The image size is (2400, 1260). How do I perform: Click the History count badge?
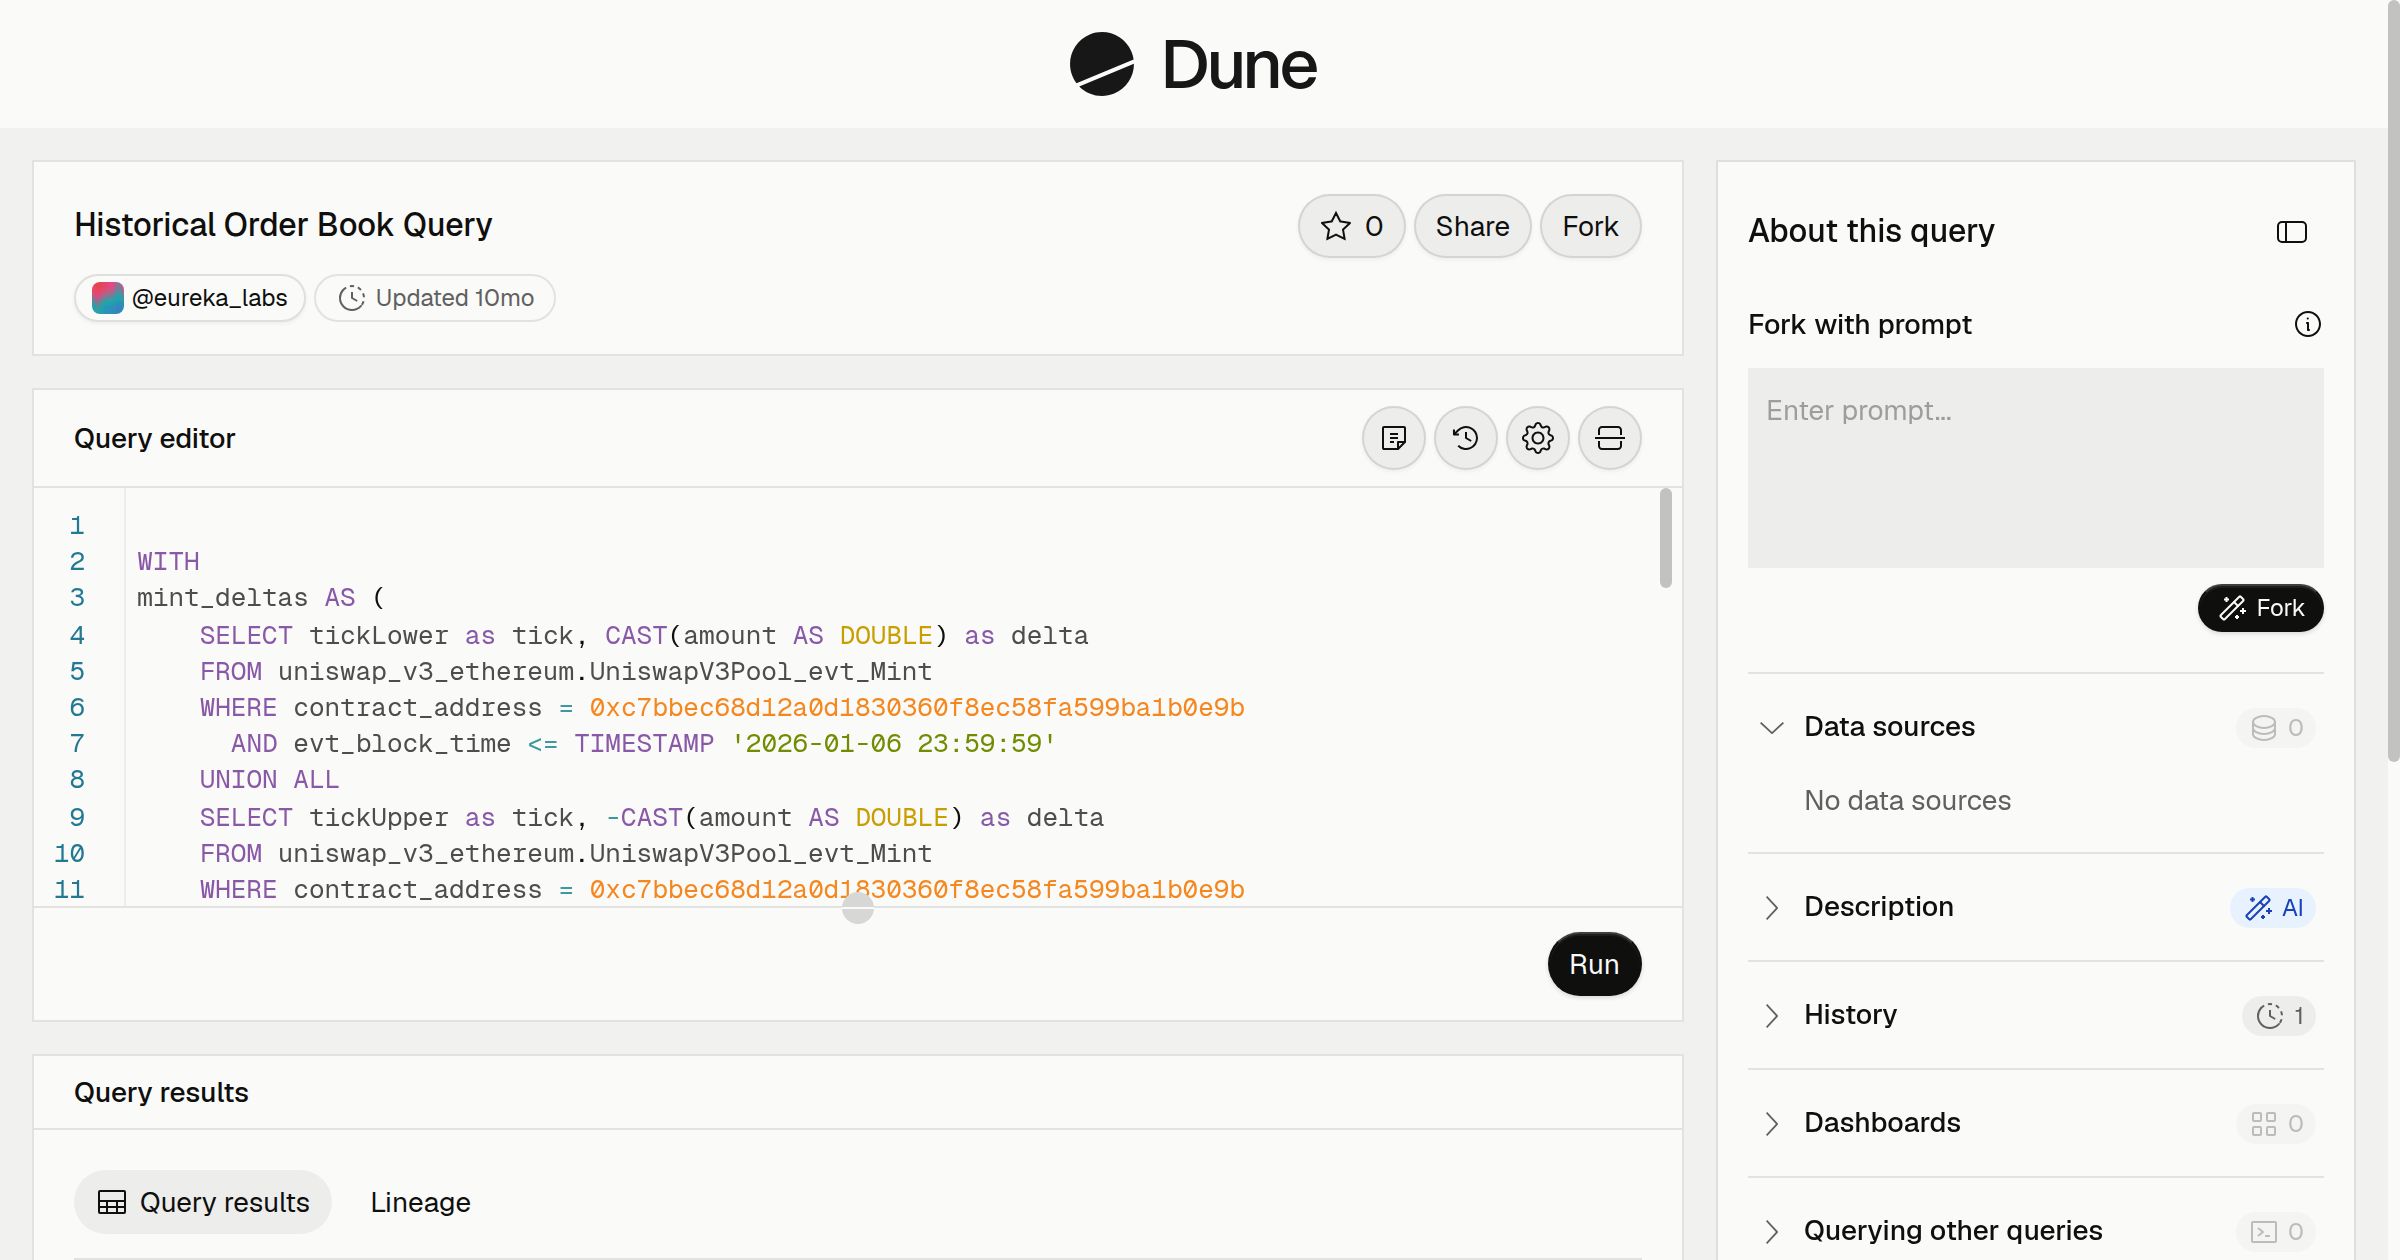(x=2278, y=1015)
